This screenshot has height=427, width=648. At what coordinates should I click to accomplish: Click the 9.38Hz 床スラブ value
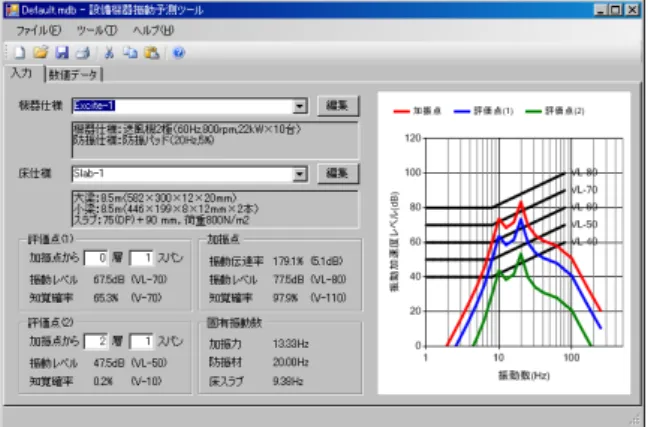point(288,381)
